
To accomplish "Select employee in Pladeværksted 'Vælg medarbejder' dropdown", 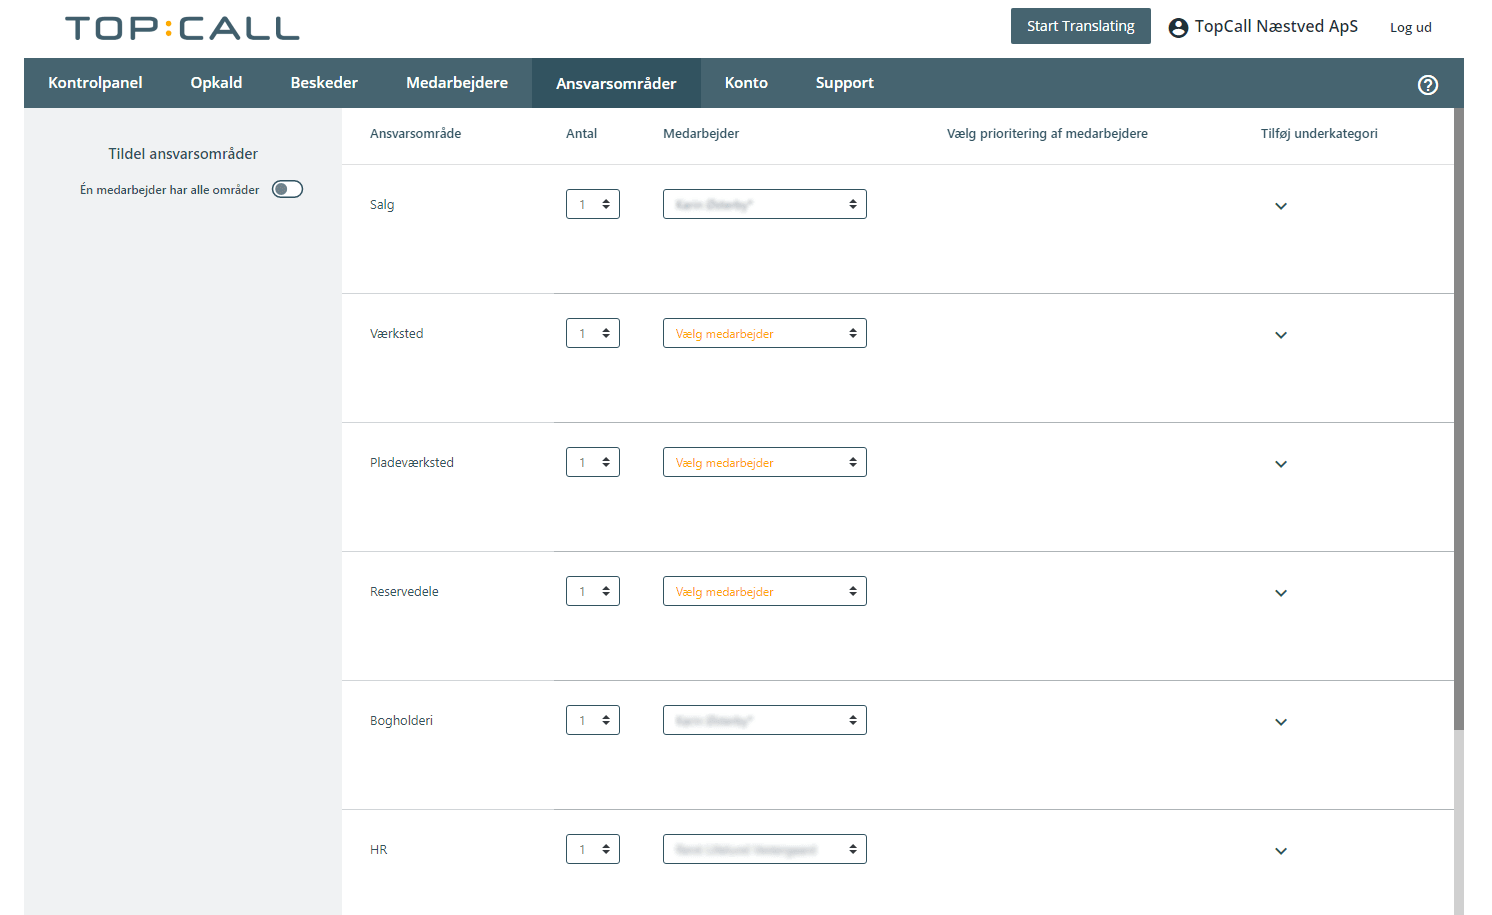I will point(765,462).
